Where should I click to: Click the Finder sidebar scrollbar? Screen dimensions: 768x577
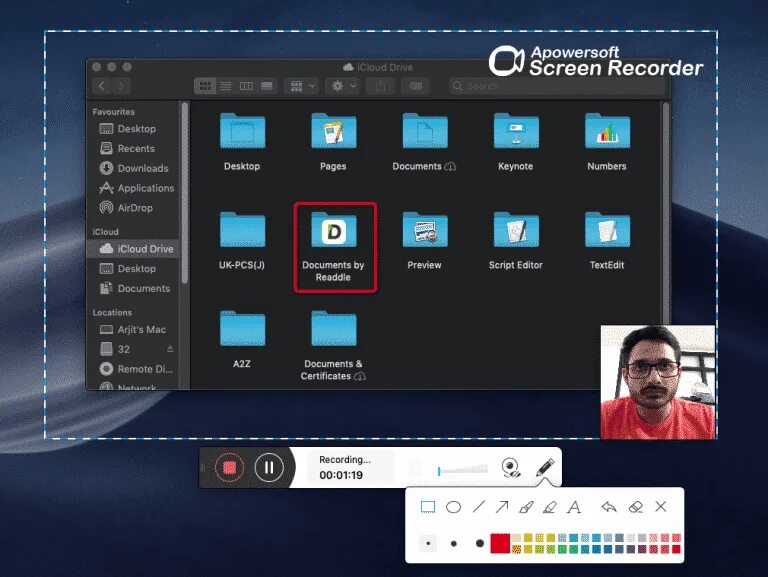185,193
